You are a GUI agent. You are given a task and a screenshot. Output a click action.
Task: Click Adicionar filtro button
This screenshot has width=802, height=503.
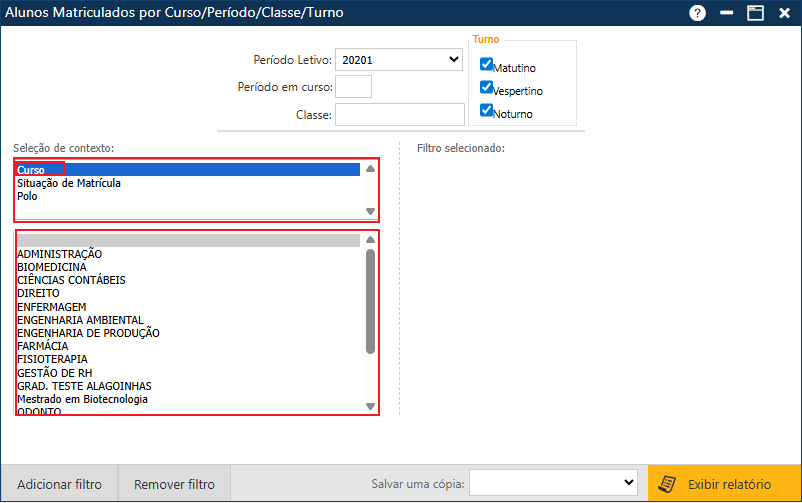(x=59, y=484)
